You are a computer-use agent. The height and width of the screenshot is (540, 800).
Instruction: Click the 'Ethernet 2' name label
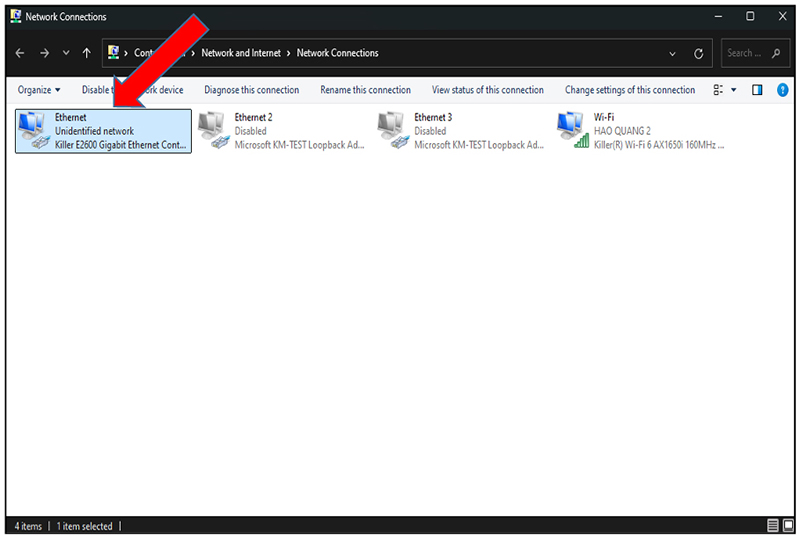[253, 117]
